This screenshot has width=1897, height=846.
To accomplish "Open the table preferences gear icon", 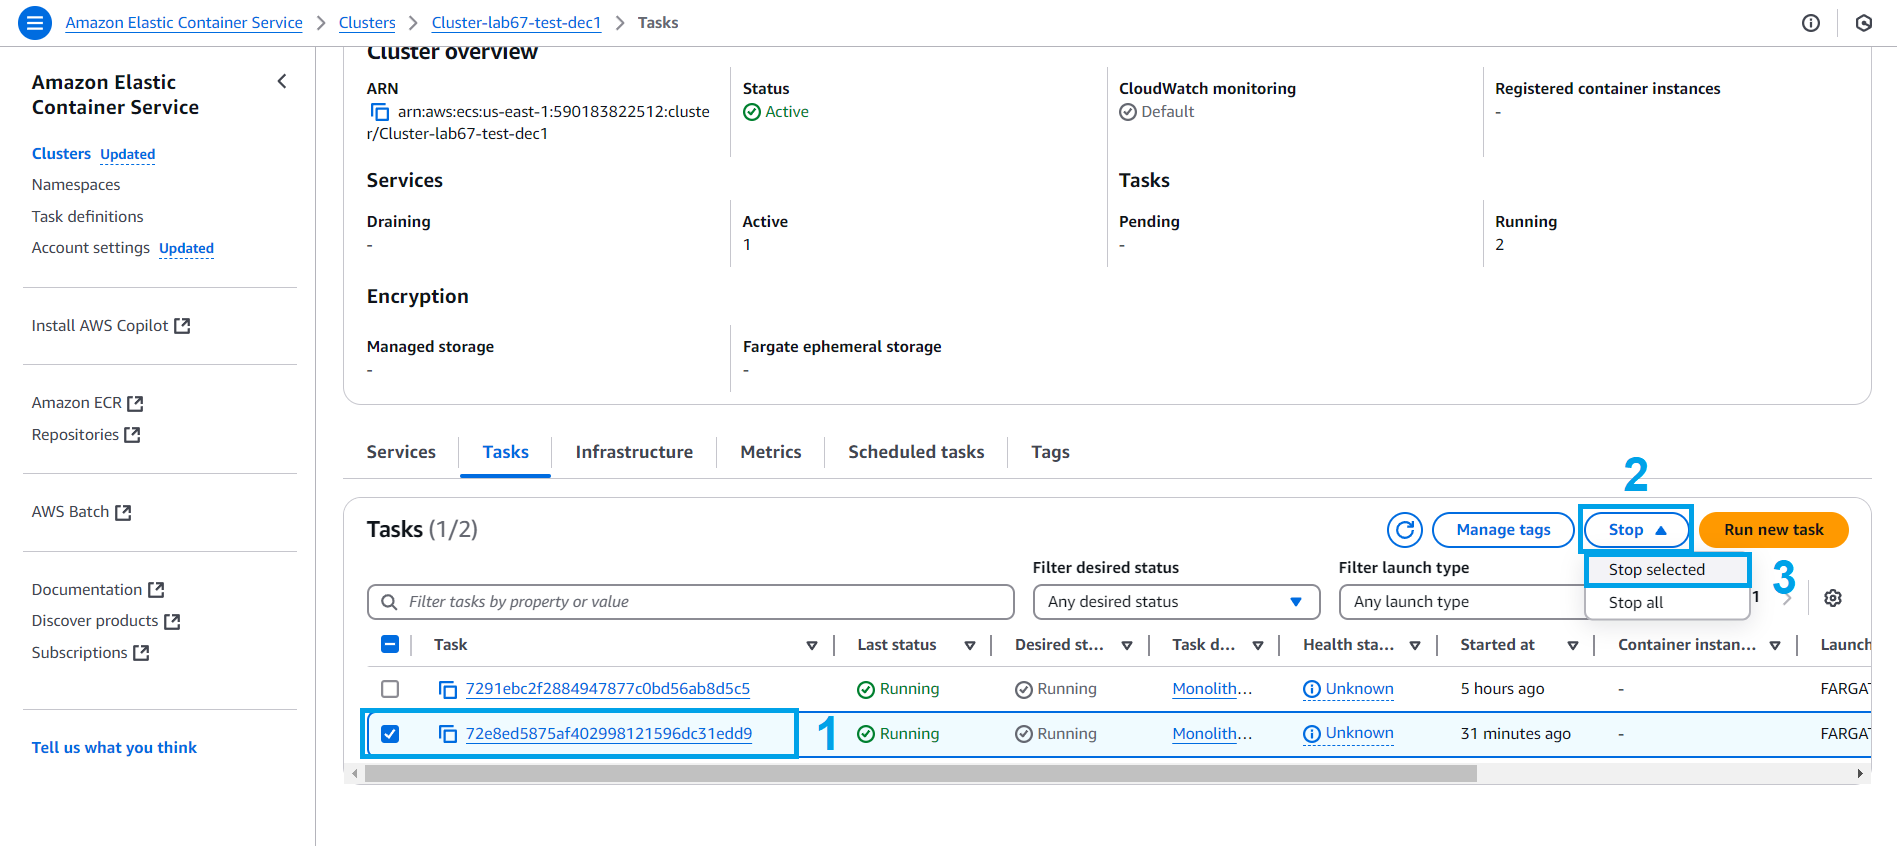I will pyautogui.click(x=1833, y=598).
